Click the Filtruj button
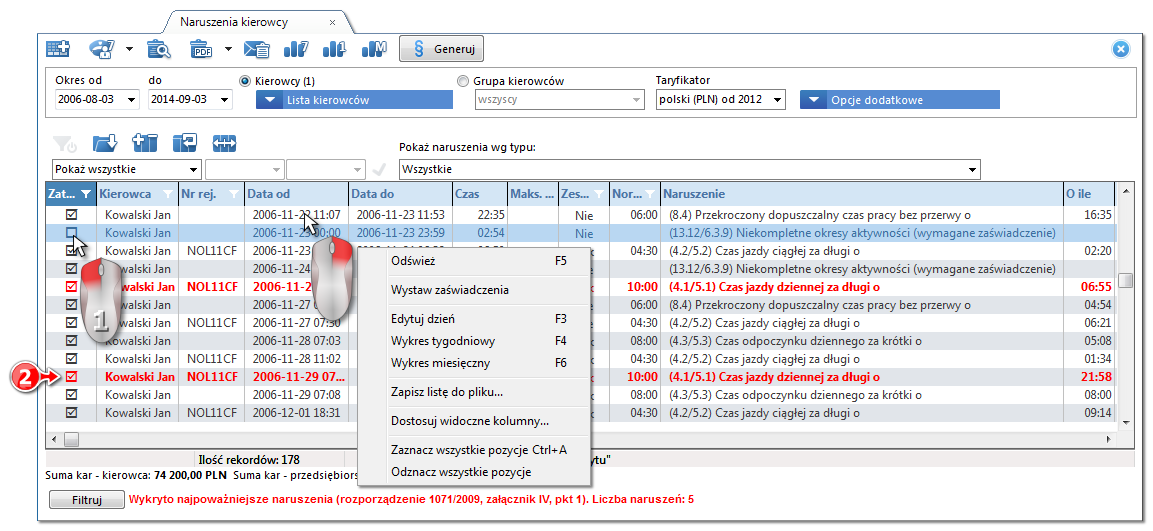Image resolution: width=1153 pixels, height=531 pixels. pyautogui.click(x=87, y=500)
